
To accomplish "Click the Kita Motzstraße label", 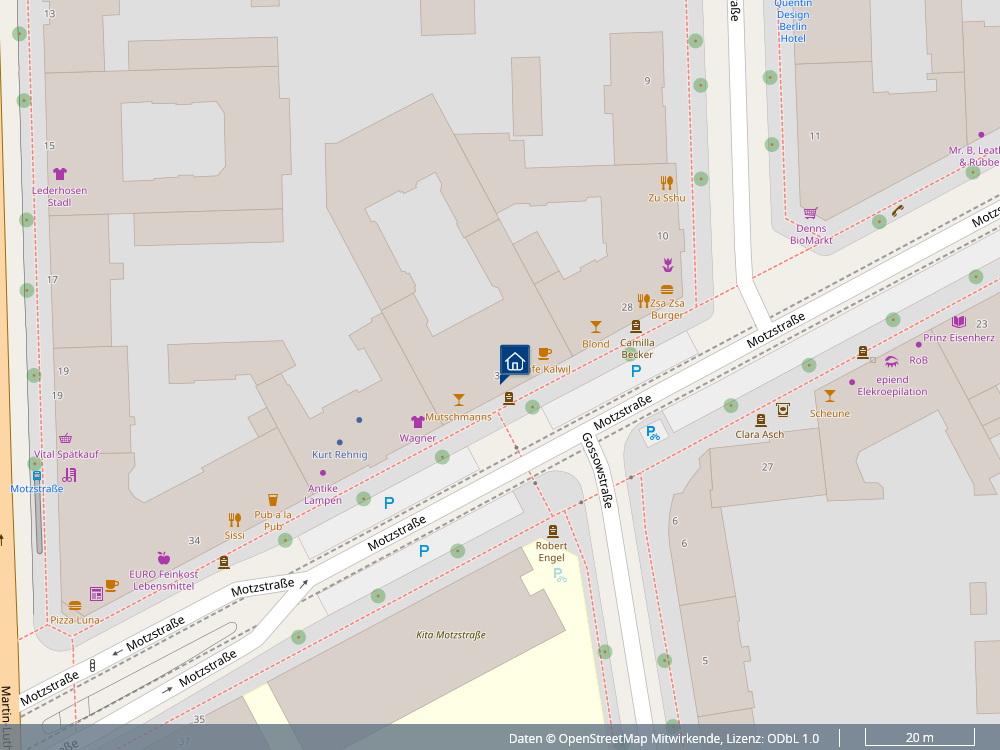I will pos(450,635).
